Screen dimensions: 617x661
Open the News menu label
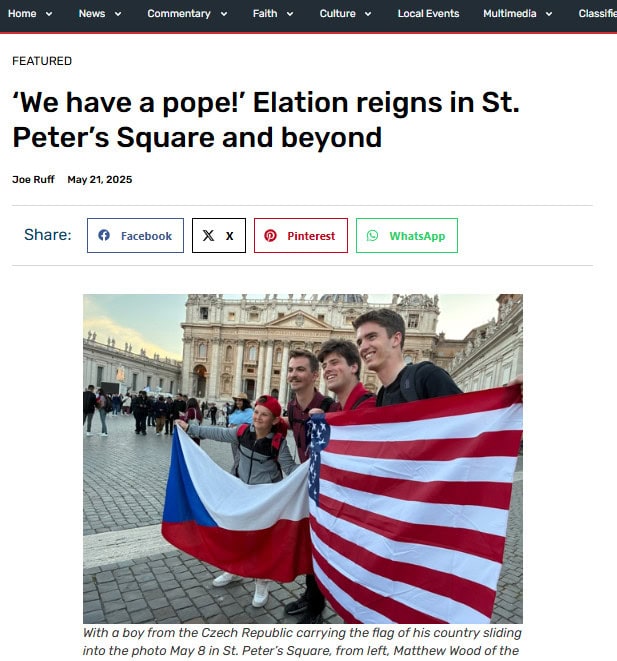pos(92,13)
